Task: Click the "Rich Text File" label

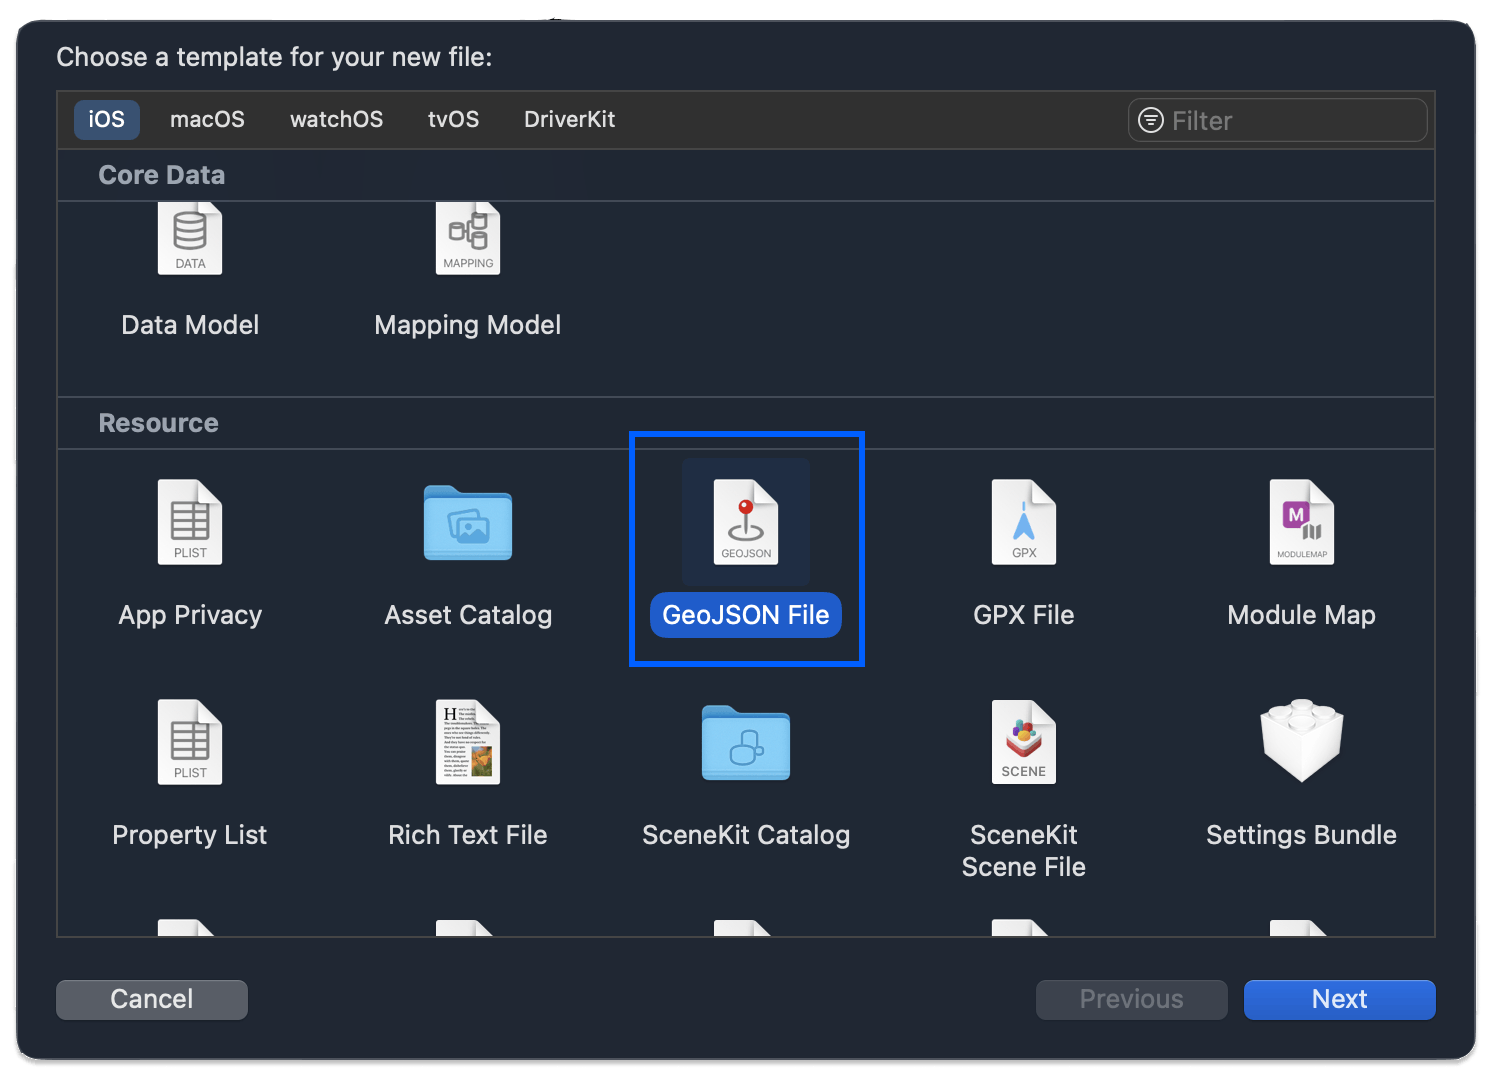Action: click(x=468, y=835)
